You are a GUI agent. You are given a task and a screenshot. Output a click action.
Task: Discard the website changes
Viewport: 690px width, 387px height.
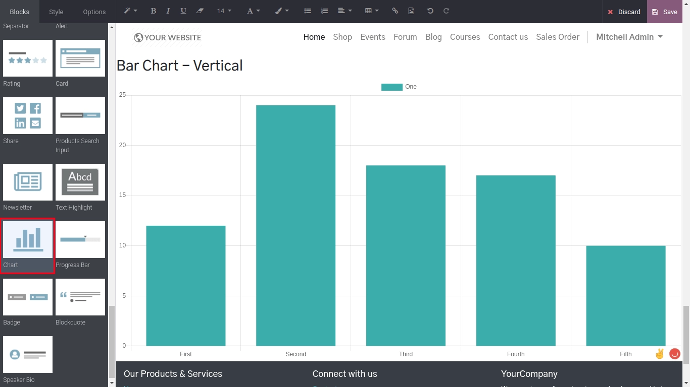click(x=624, y=12)
